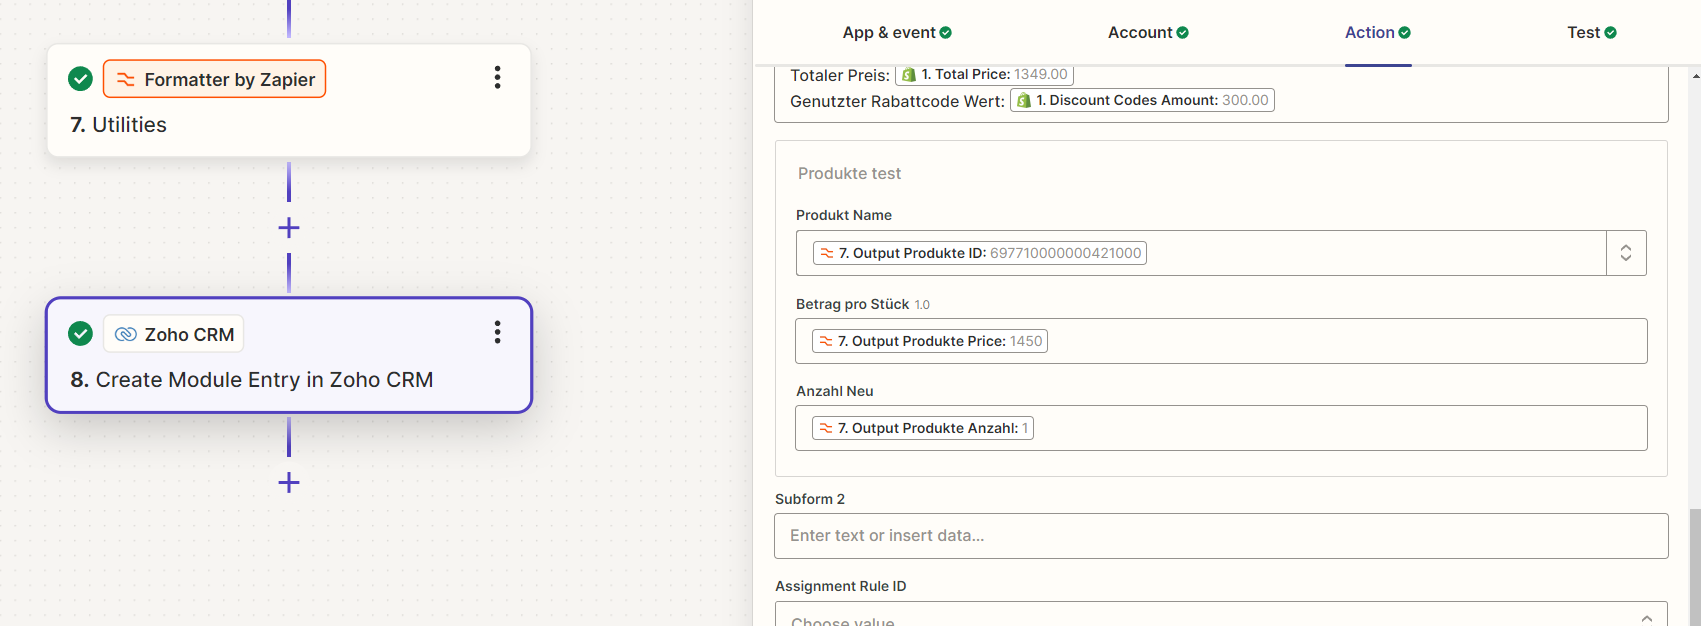Focus the Anzahl Neu field
The width and height of the screenshot is (1701, 626).
coord(1221,428)
